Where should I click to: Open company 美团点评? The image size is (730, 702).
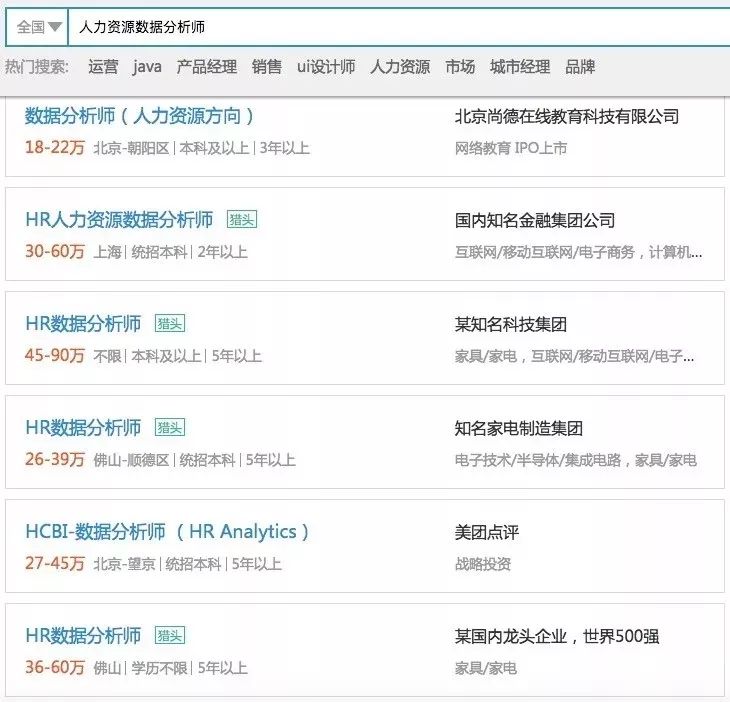[x=487, y=532]
